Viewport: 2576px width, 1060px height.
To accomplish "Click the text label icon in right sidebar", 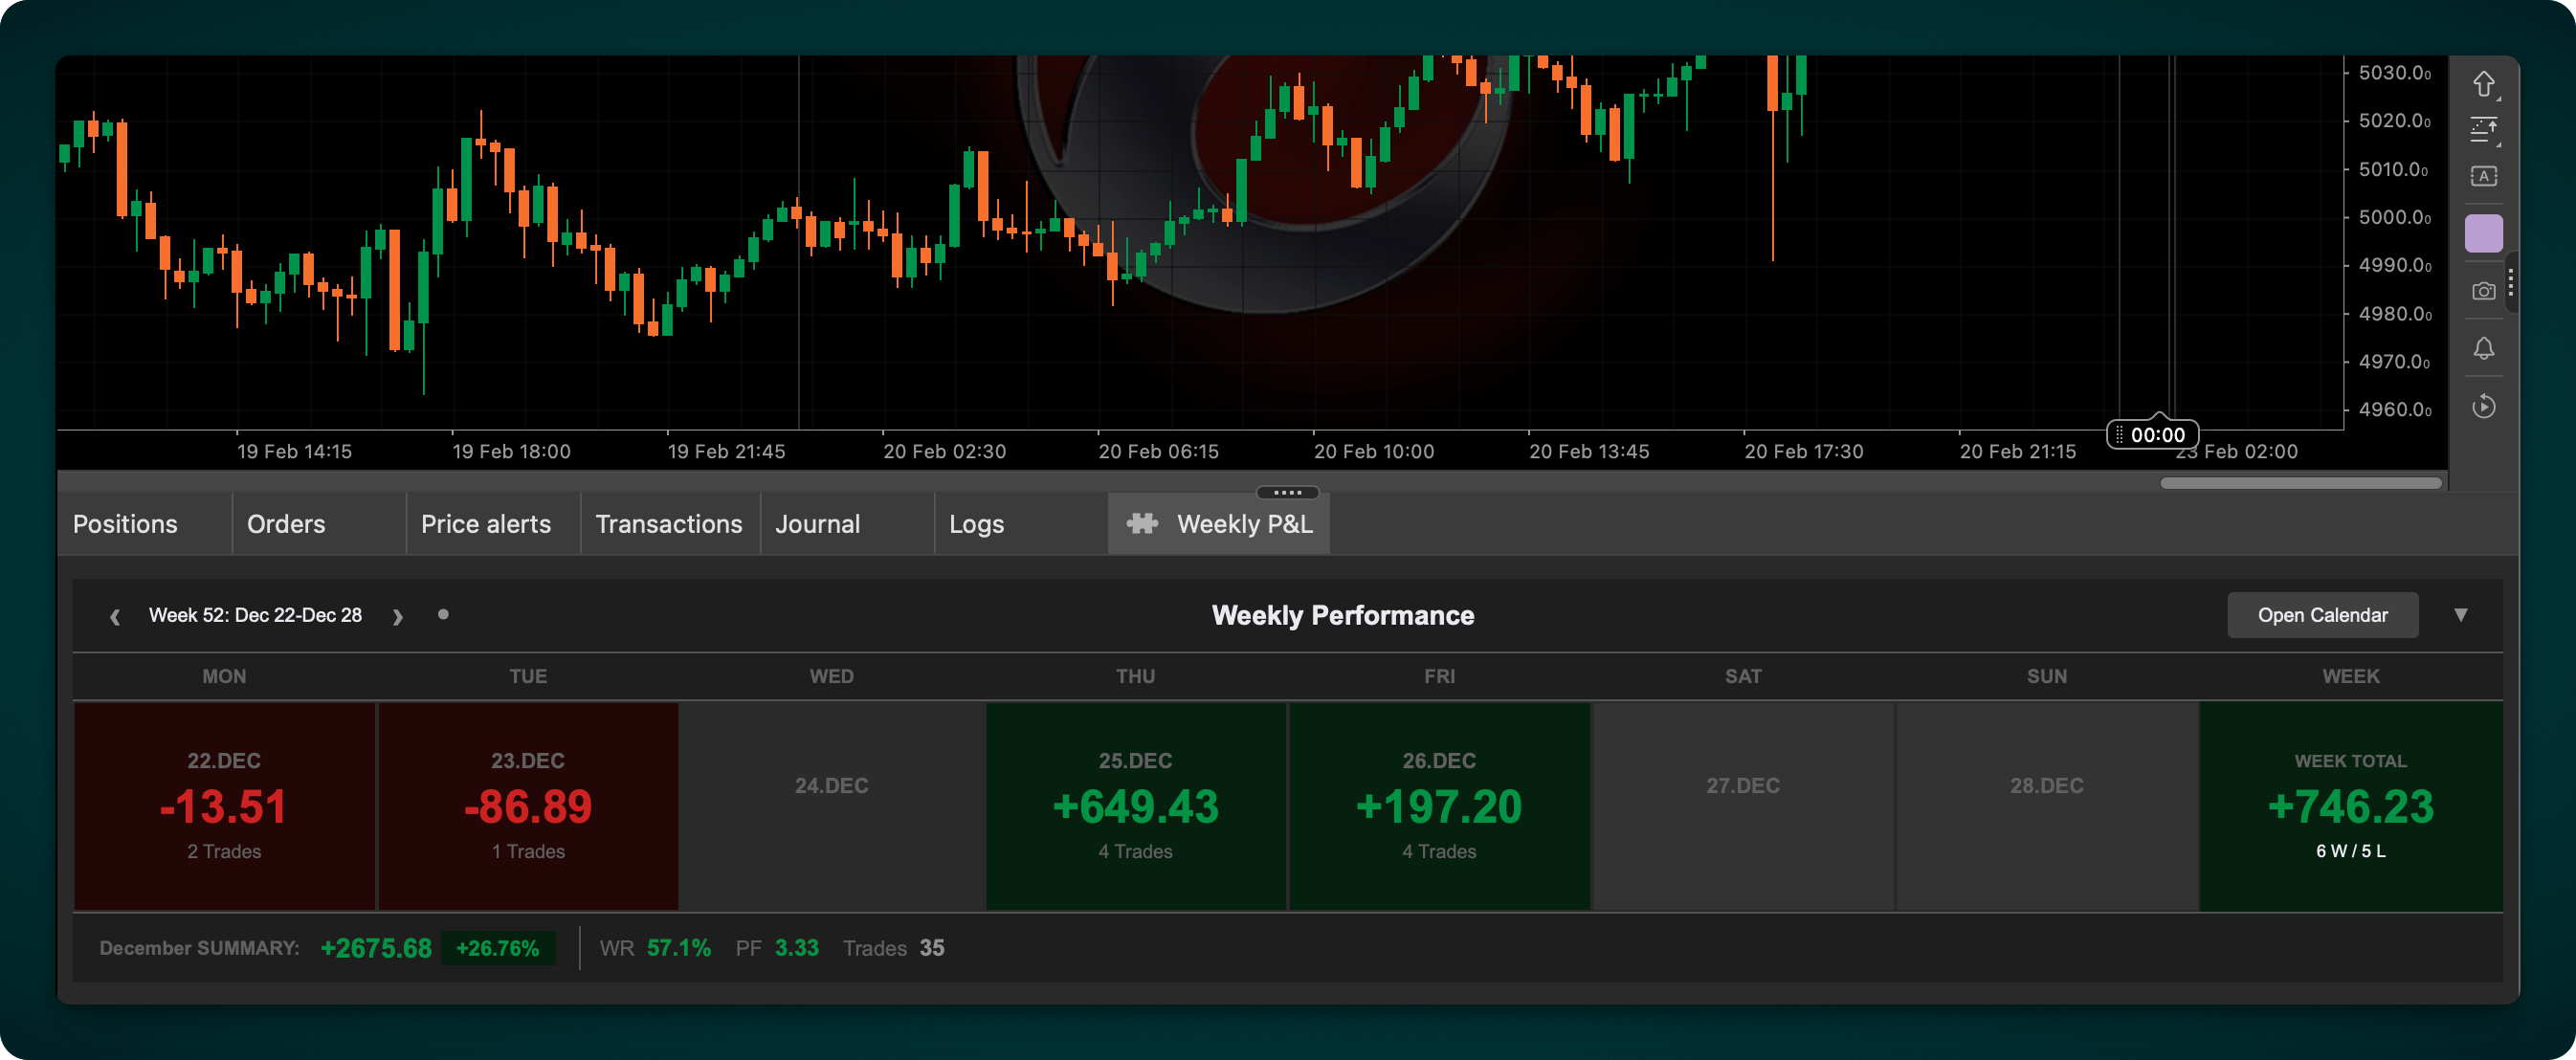I will tap(2486, 175).
